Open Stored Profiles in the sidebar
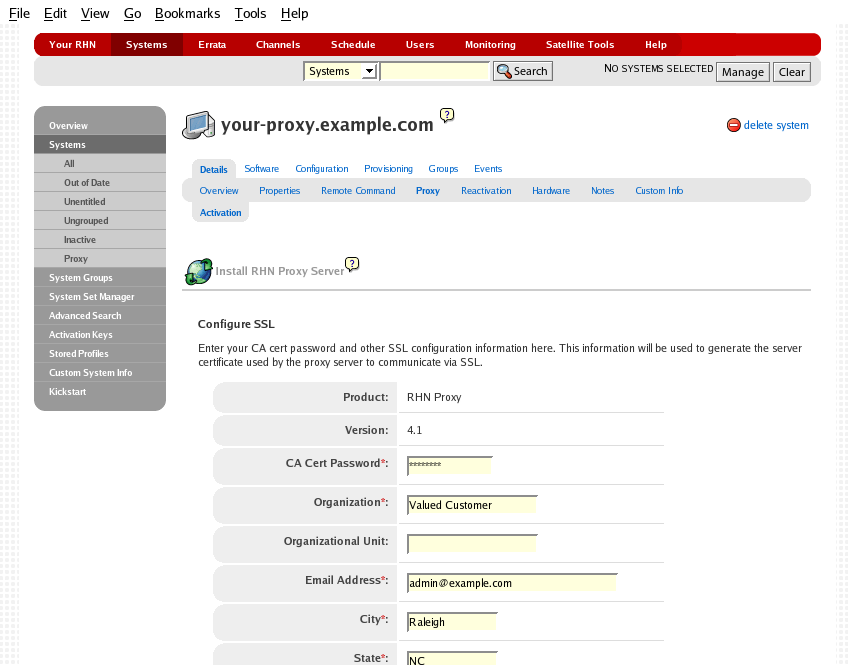This screenshot has width=848, height=665. pyautogui.click(x=100, y=354)
